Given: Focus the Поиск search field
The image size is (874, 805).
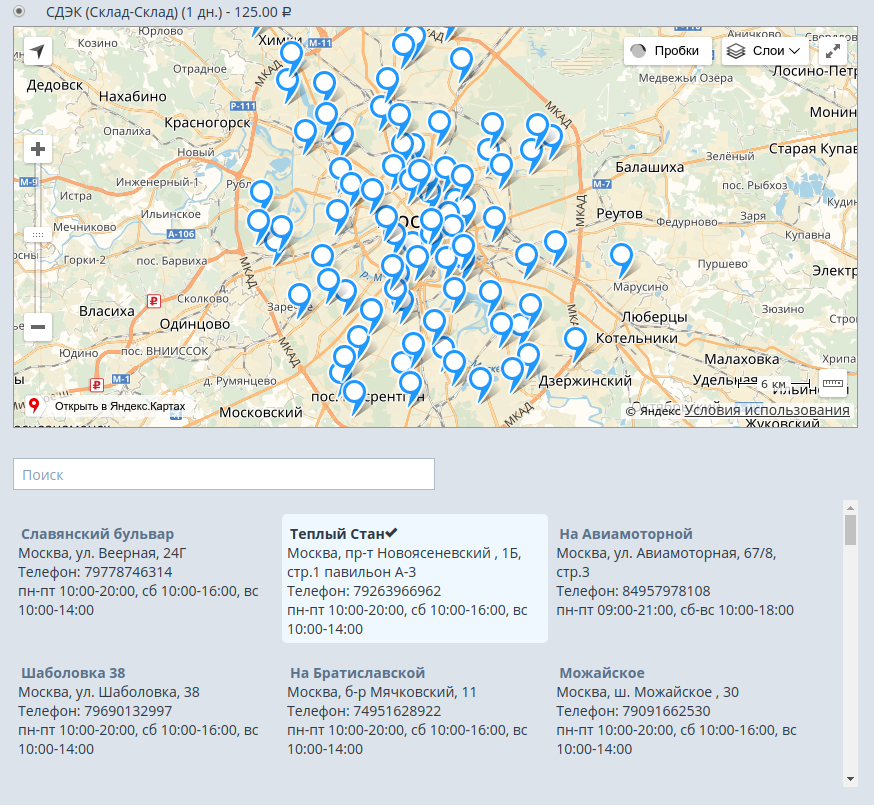Looking at the screenshot, I should point(223,474).
